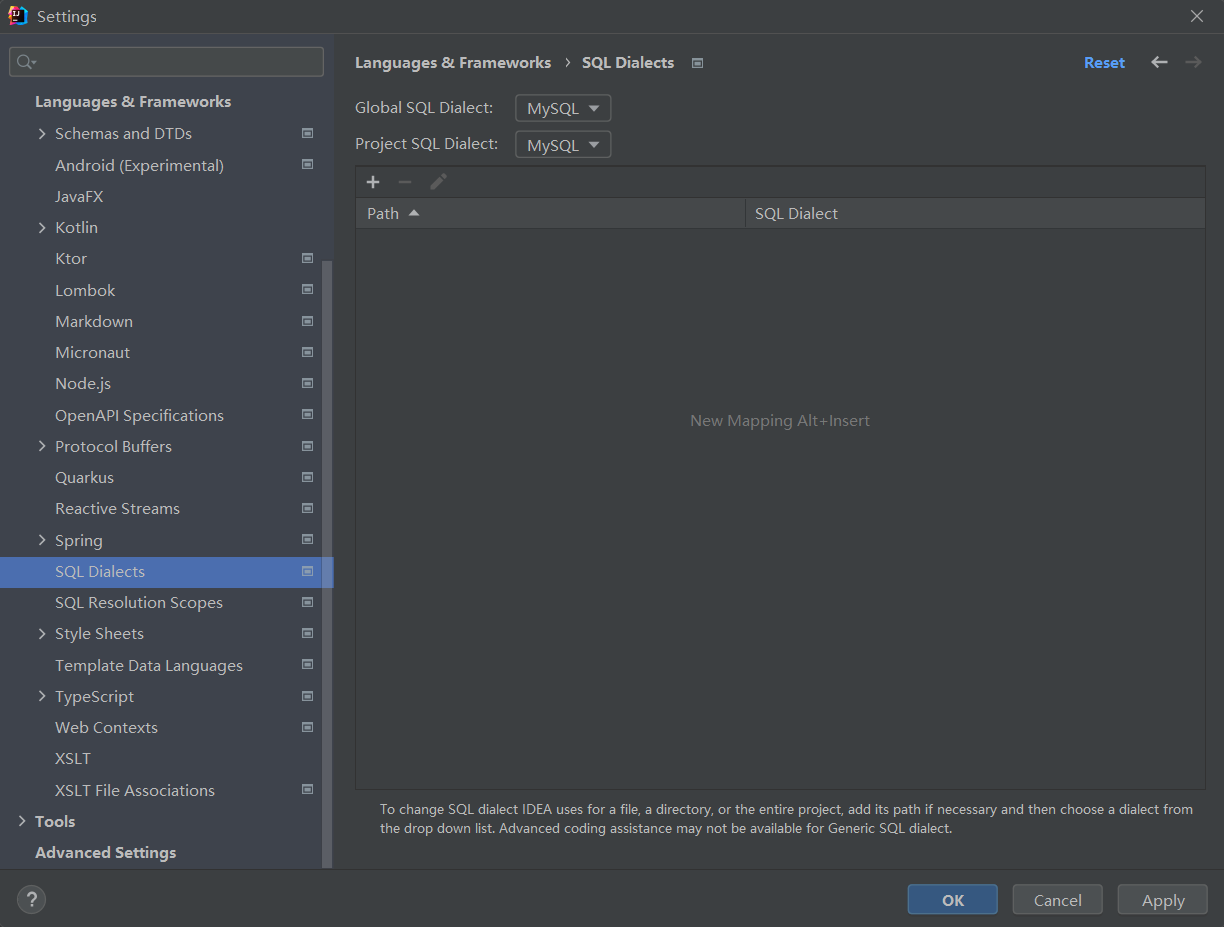The height and width of the screenshot is (927, 1224).
Task: Open the Android (Experimental) settings page
Action: (139, 165)
